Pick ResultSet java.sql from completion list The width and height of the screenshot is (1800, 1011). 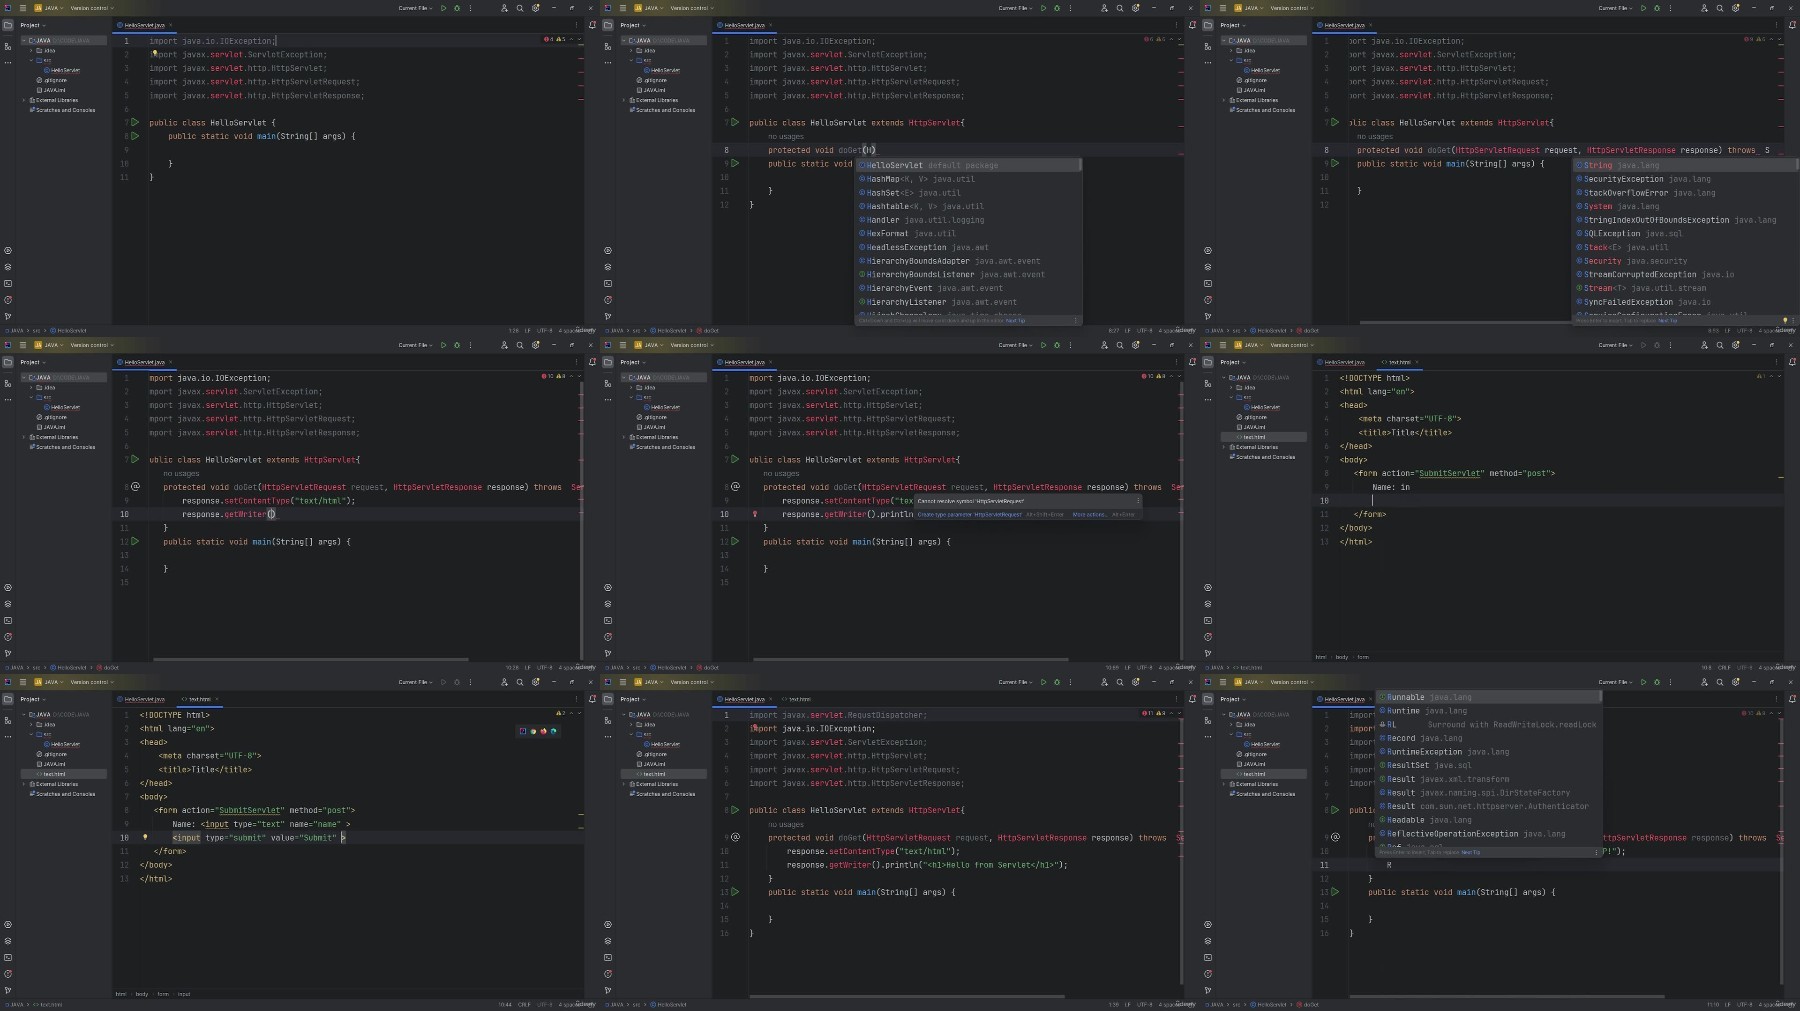click(1489, 765)
